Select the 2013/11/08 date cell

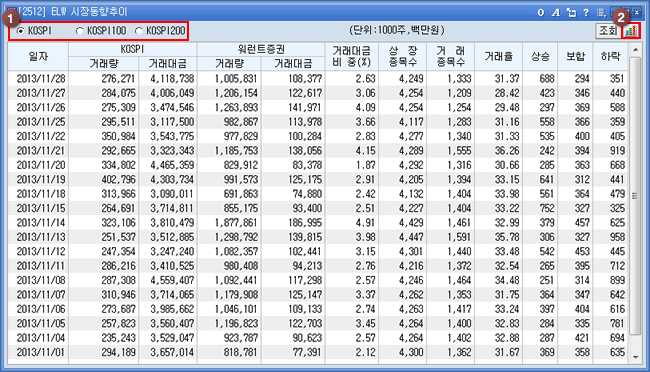(41, 280)
